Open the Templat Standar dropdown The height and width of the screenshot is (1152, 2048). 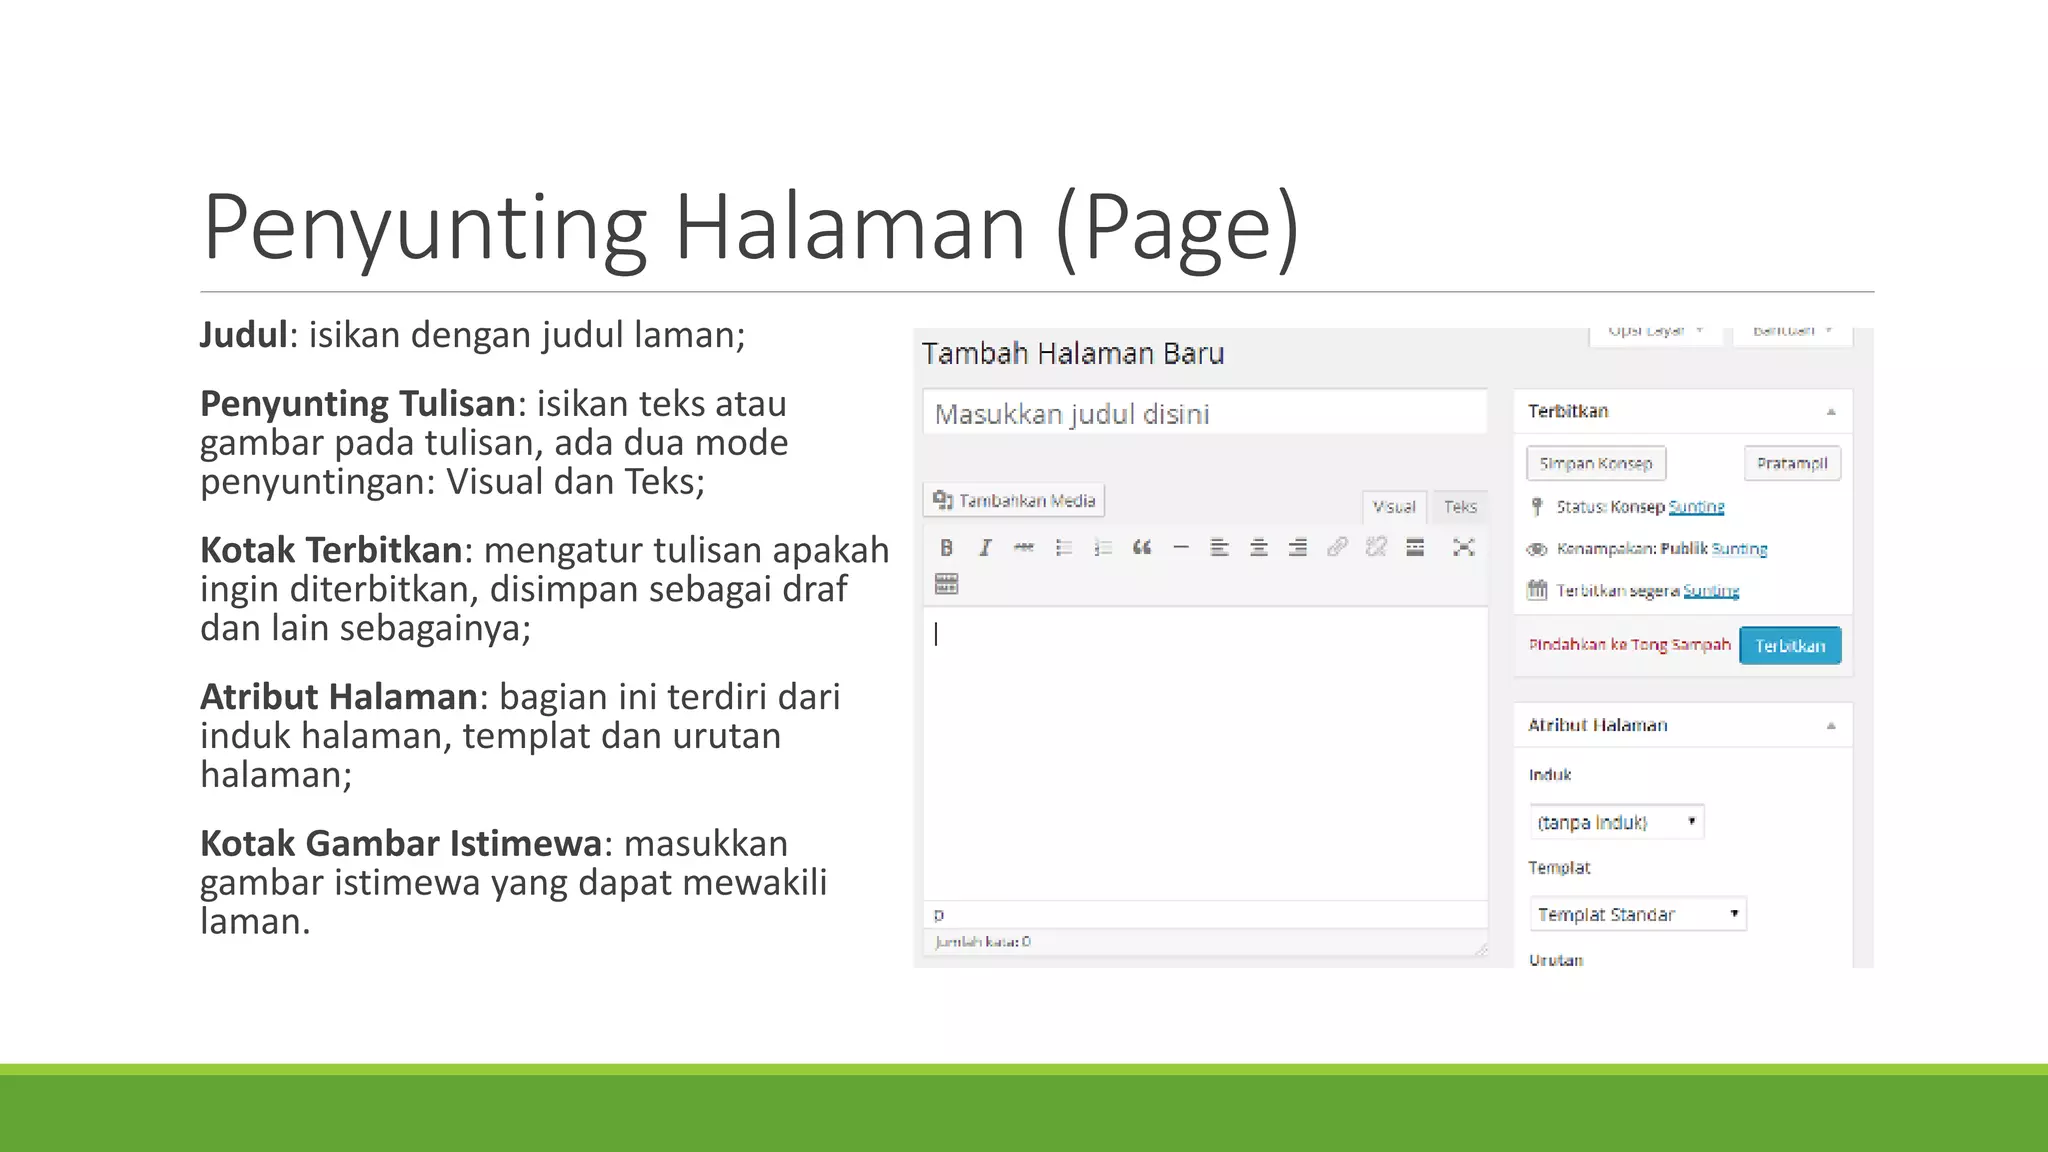1638,914
